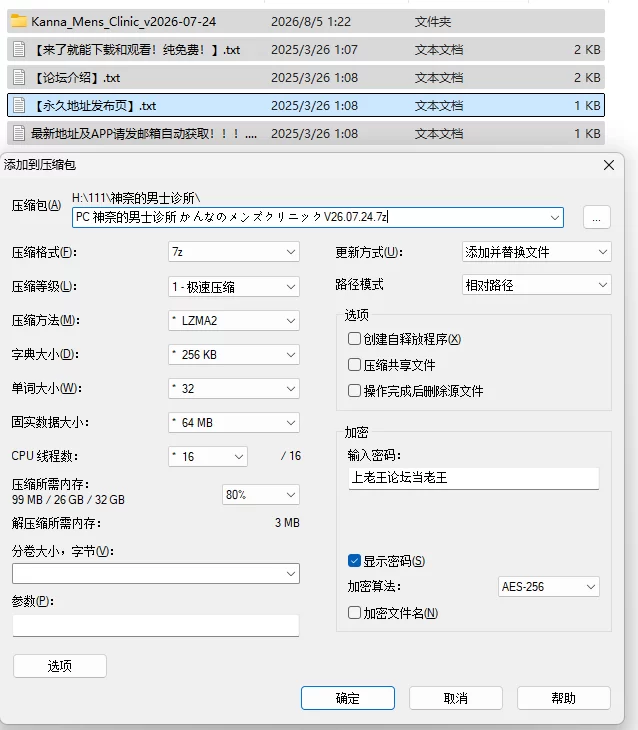The width and height of the screenshot is (638, 730).
Task: Open the 分卷大小 combo box
Action: (x=156, y=574)
